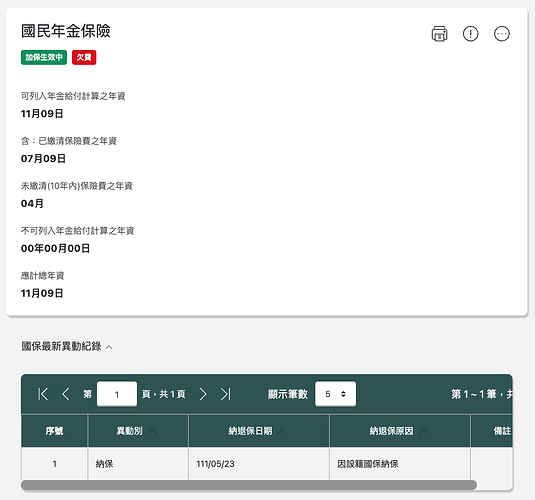Screen dimensions: 535x500
Task: Click the 04月 unpaid seniority value
Action: (x=32, y=203)
